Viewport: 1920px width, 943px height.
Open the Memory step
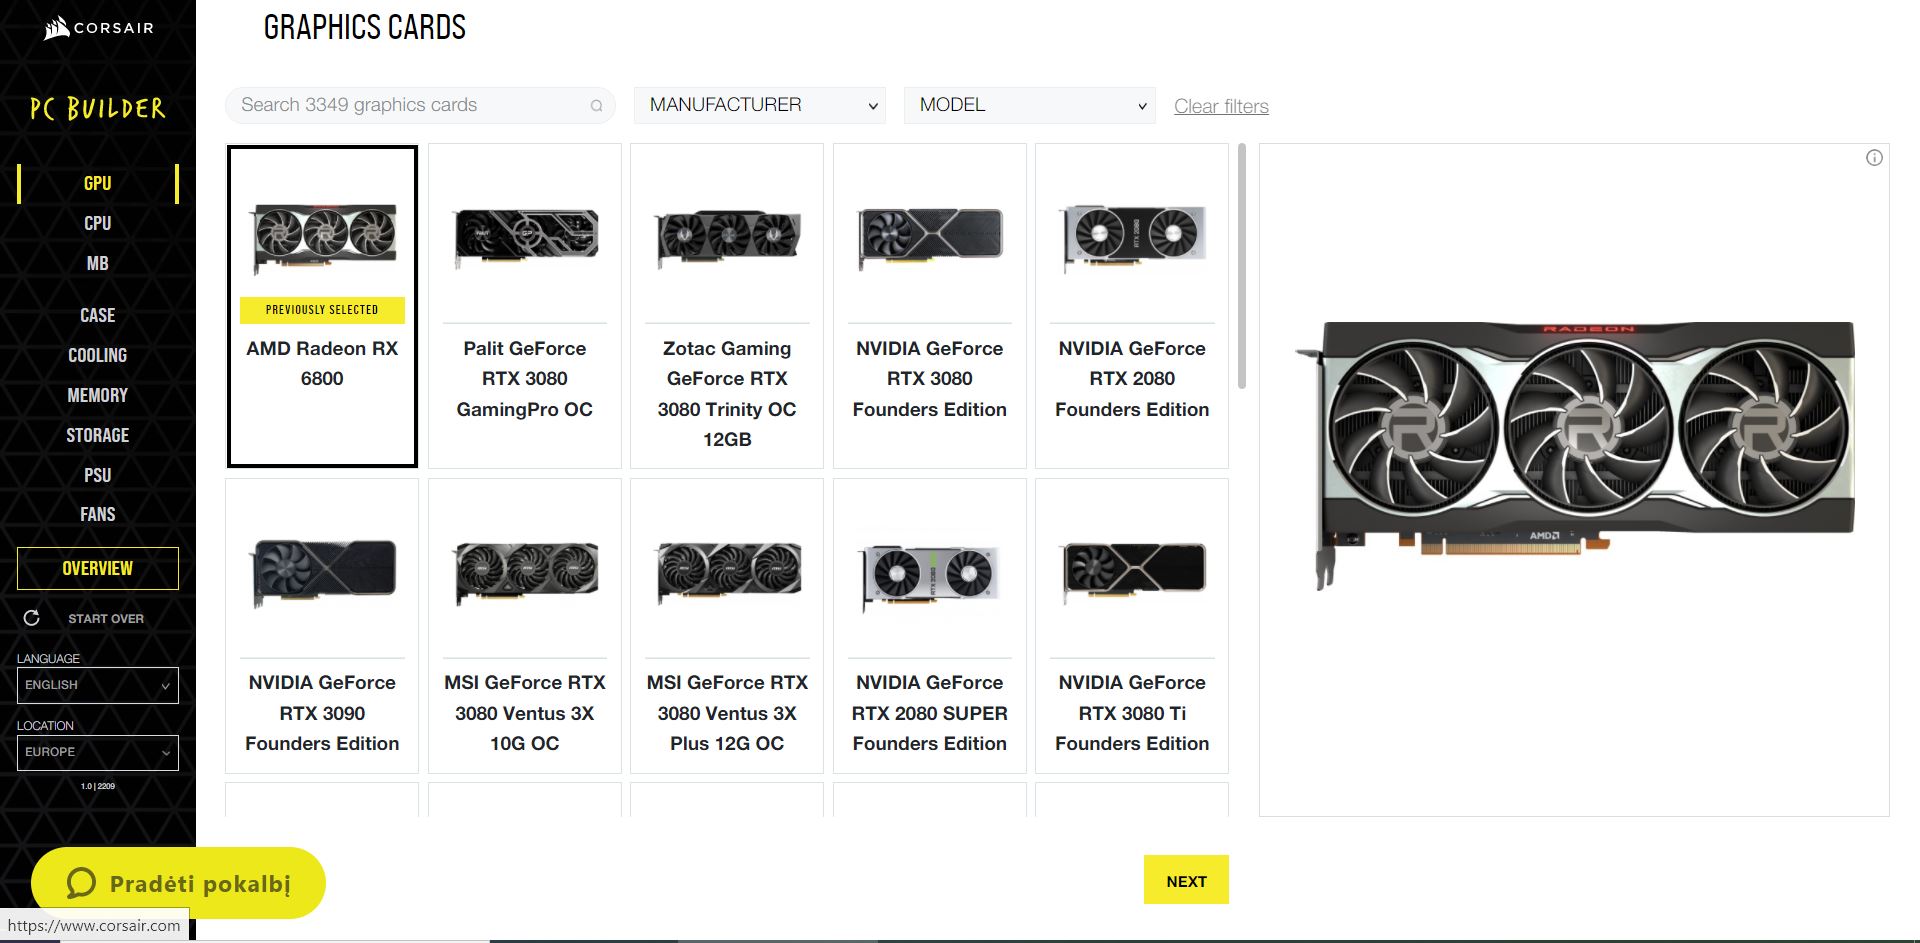(98, 395)
